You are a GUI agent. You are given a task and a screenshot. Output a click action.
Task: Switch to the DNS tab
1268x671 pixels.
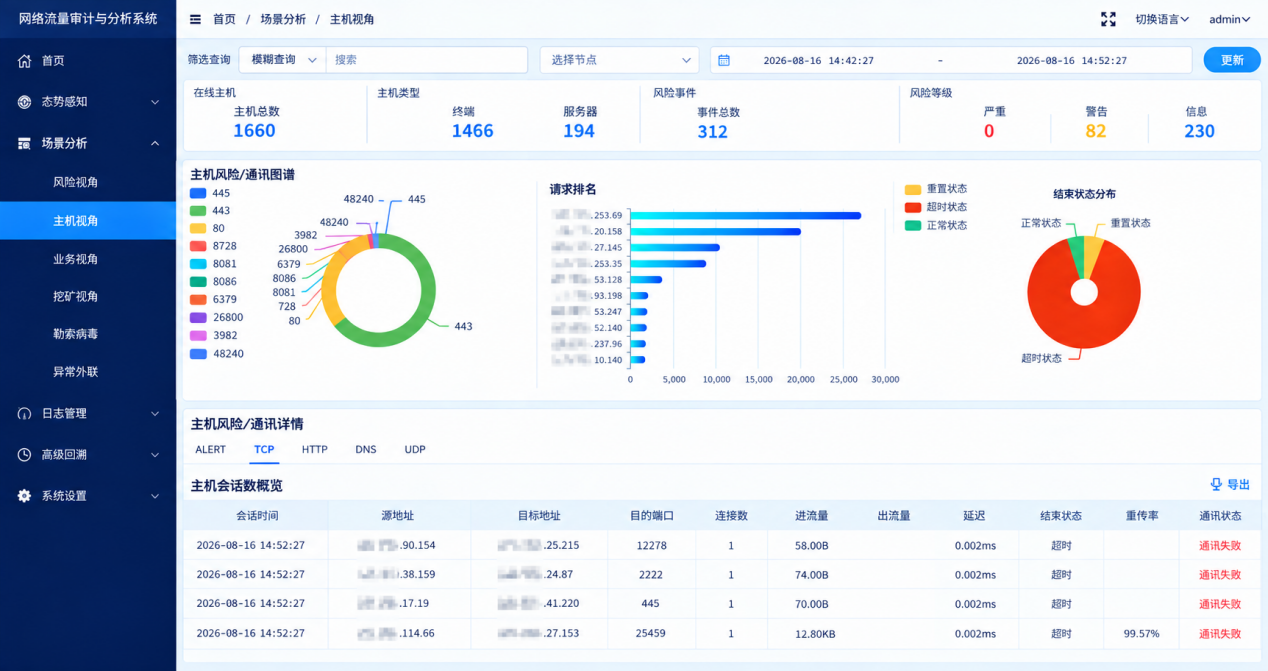coord(366,450)
